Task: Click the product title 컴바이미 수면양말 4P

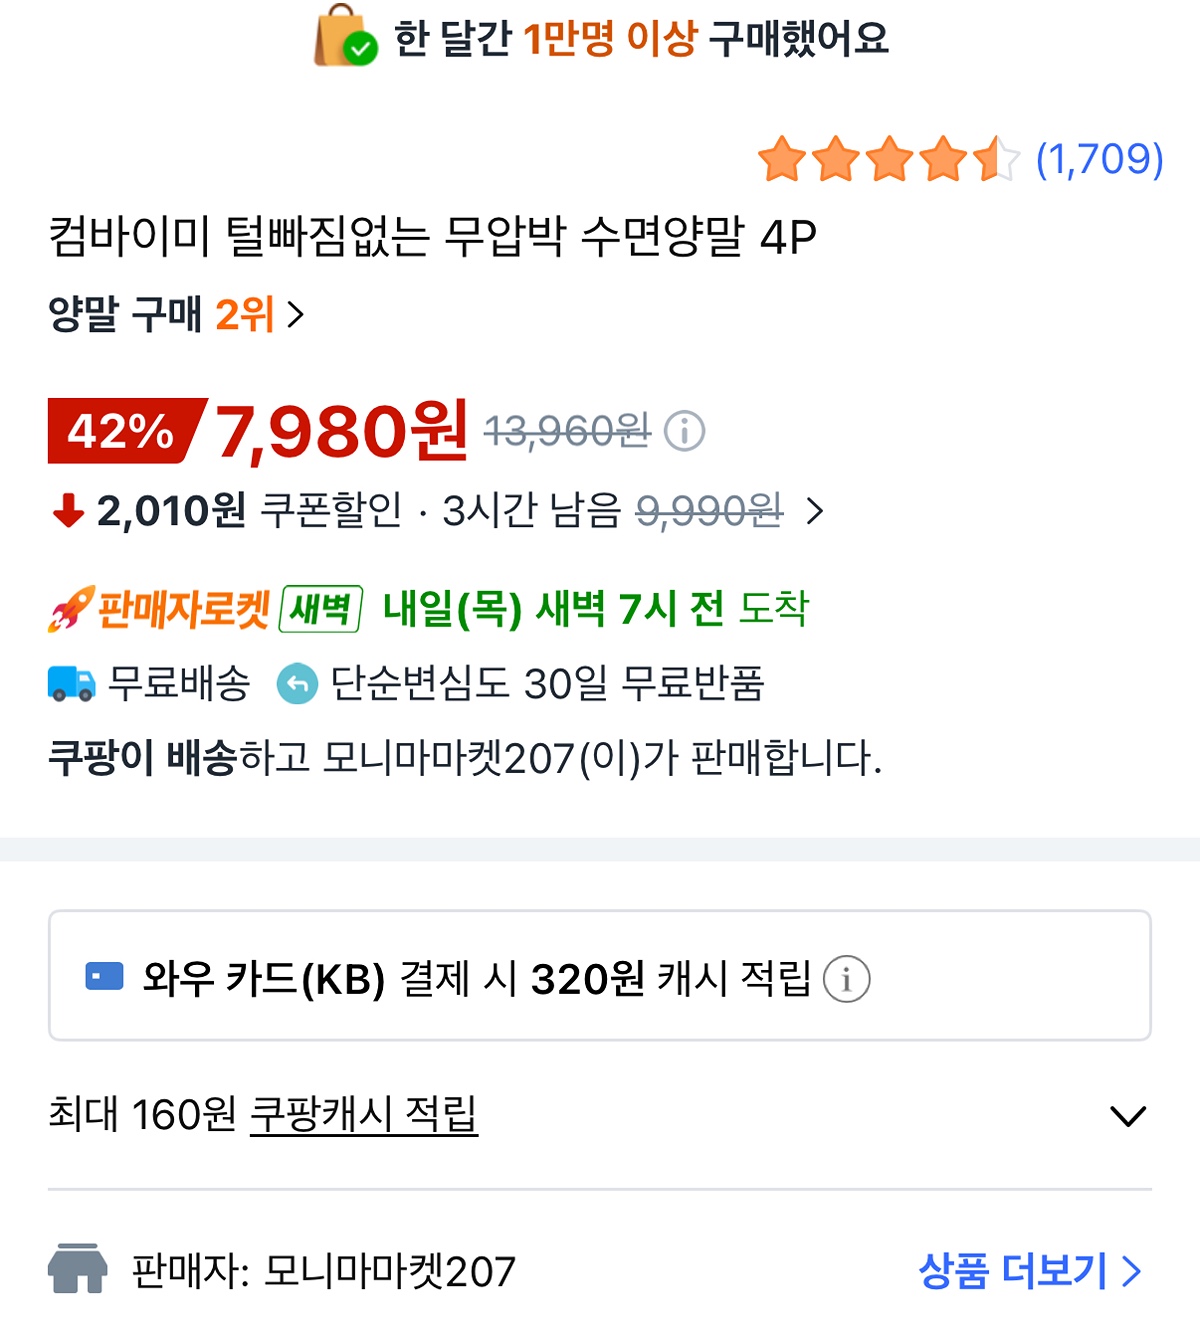Action: tap(432, 237)
